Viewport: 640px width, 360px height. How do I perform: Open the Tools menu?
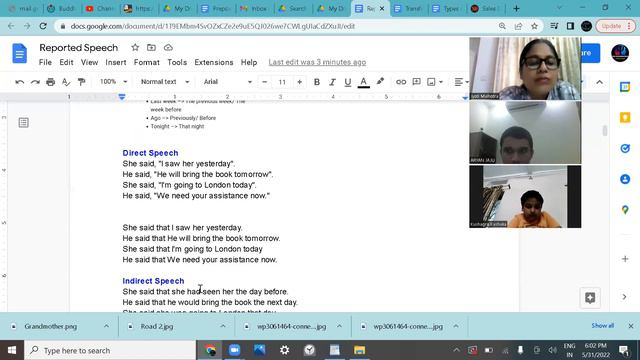pos(177,62)
